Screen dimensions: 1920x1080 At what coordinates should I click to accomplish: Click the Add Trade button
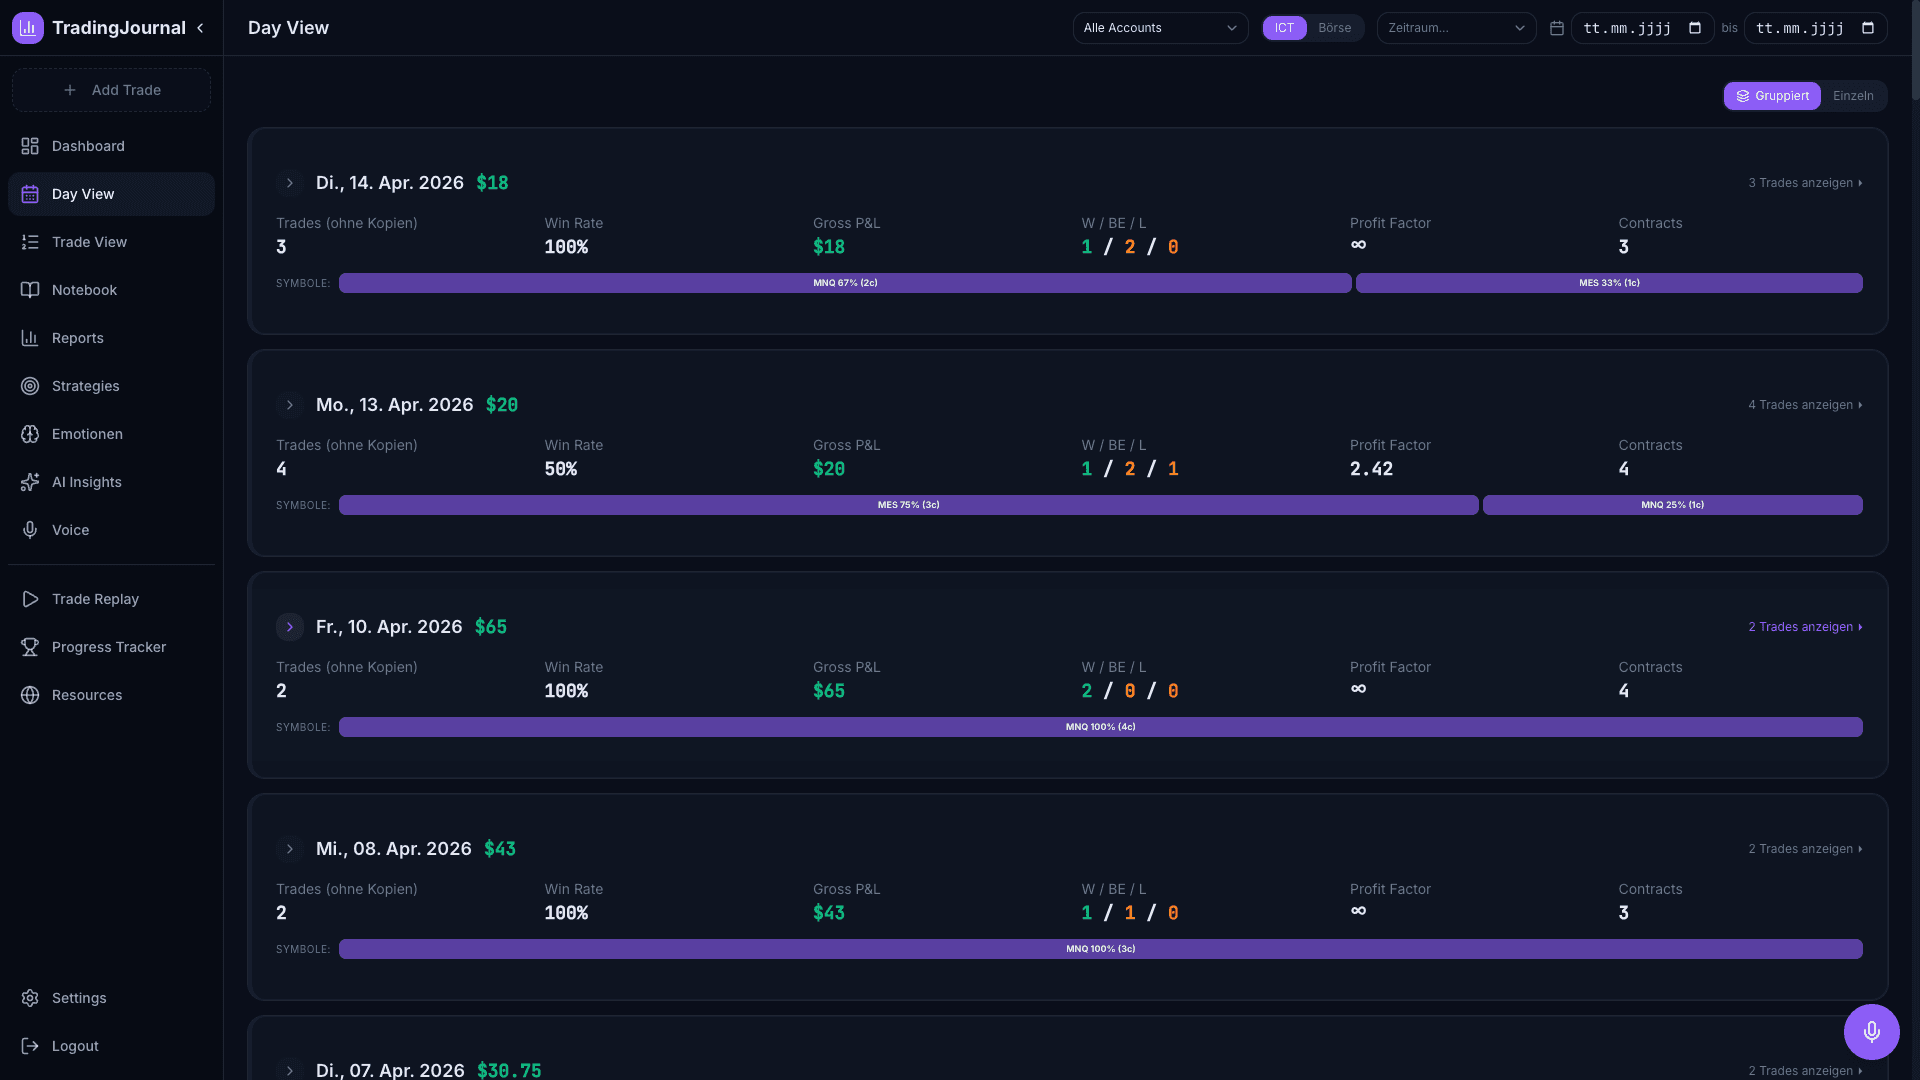point(111,90)
